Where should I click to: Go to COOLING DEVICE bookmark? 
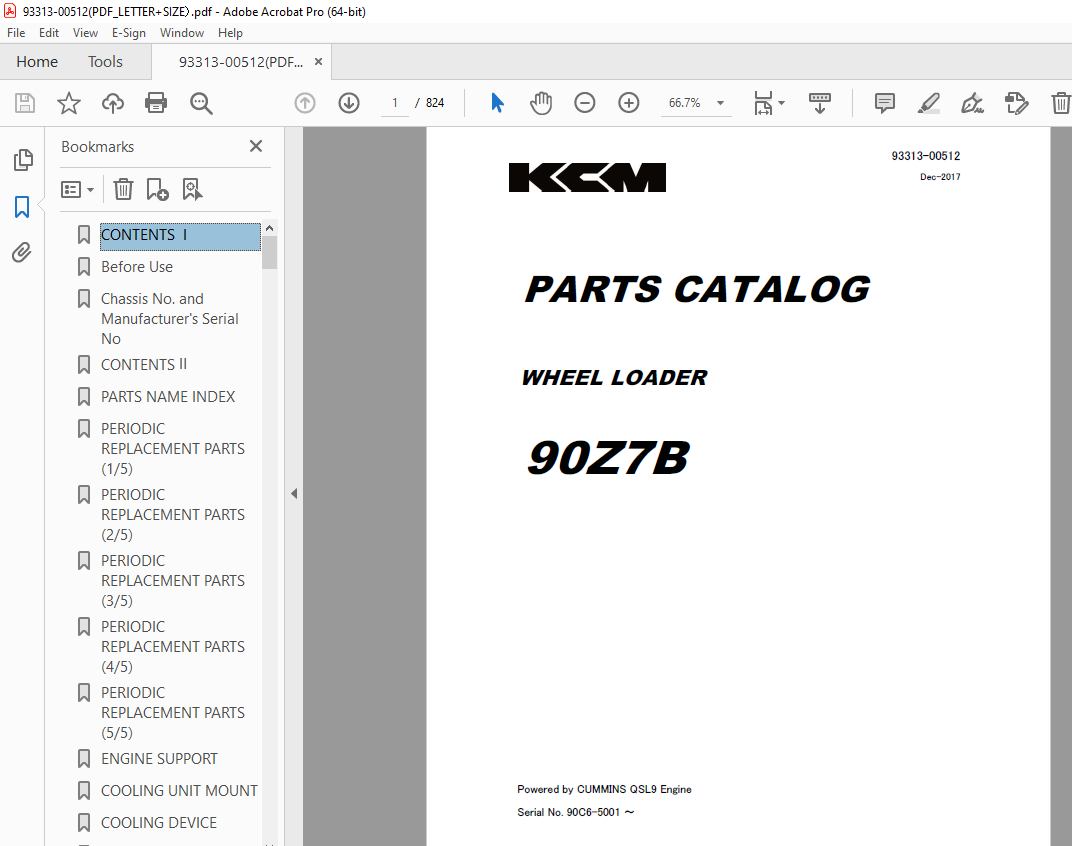coord(159,823)
